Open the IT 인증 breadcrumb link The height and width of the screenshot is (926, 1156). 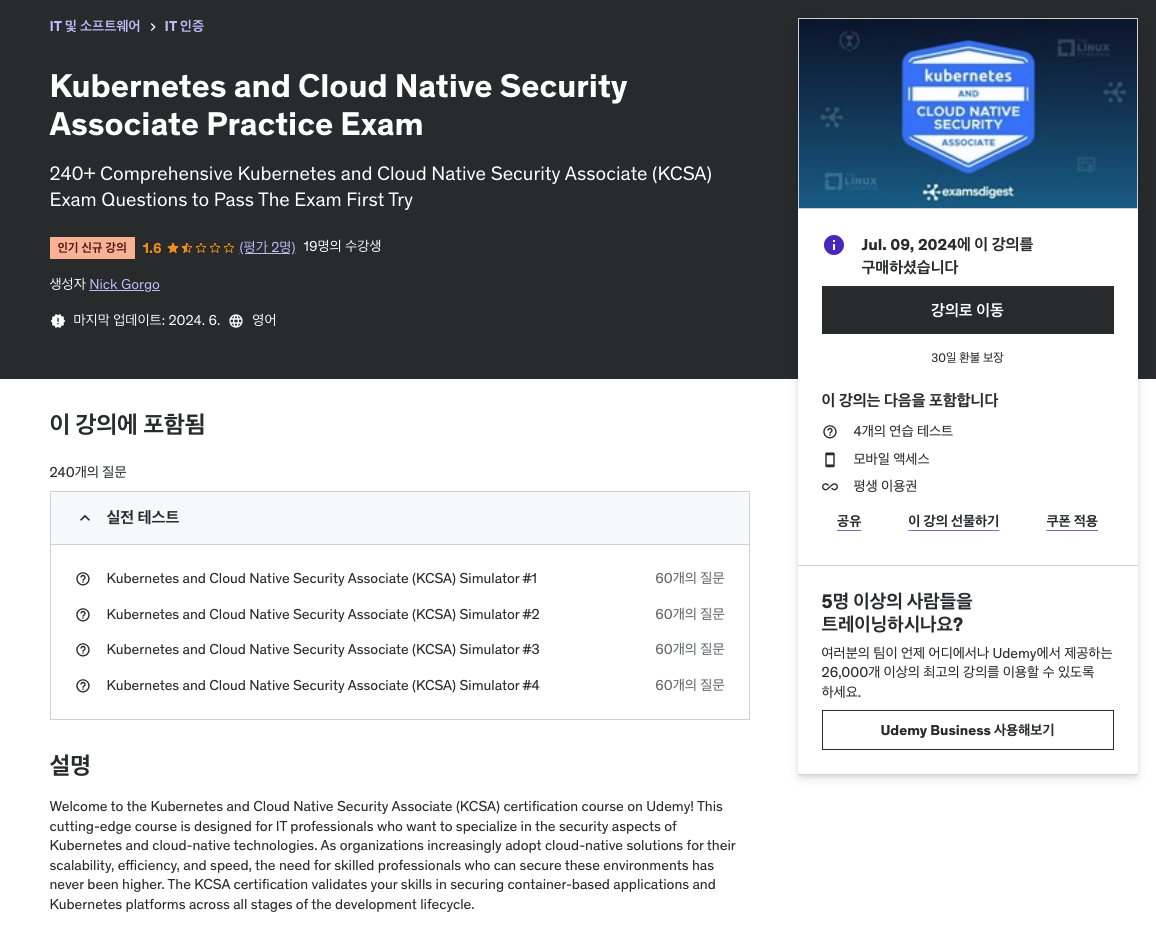(x=184, y=26)
